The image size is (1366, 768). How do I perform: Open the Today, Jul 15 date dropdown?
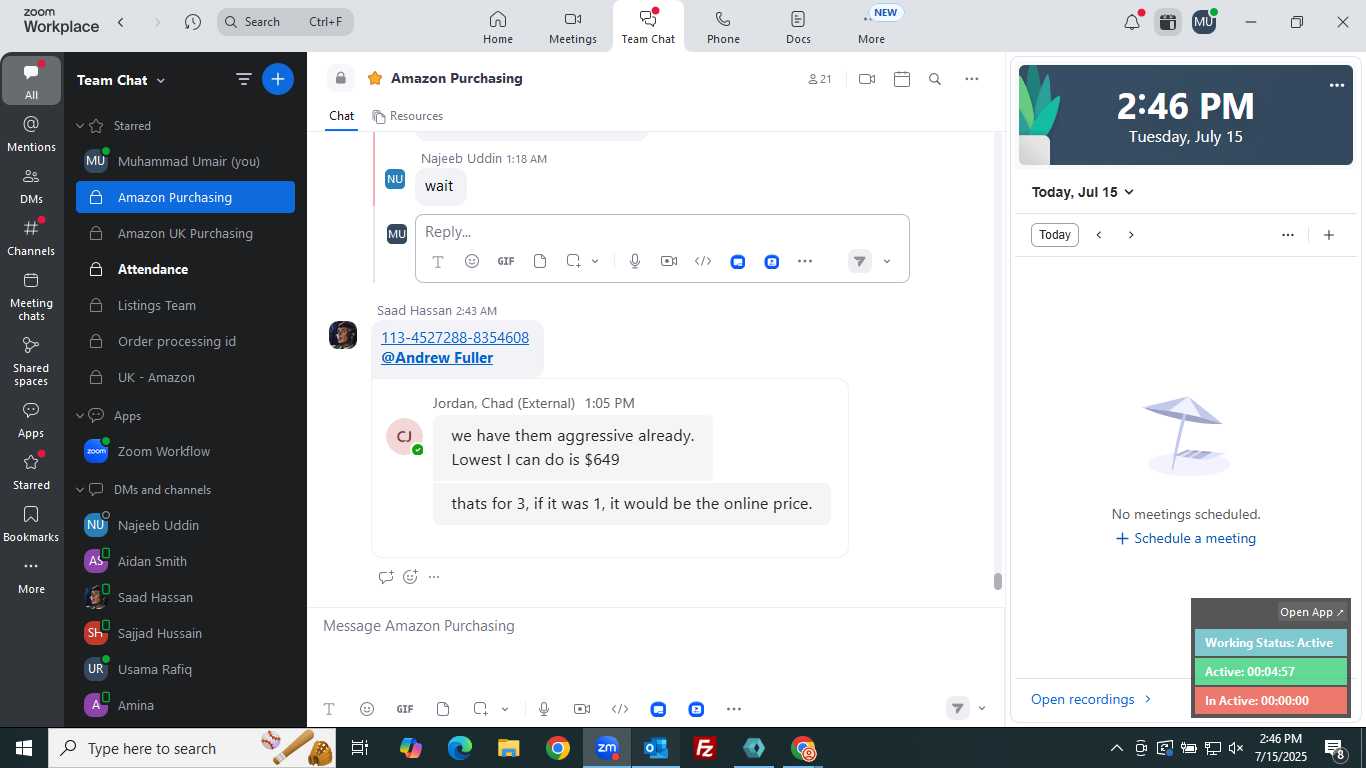tap(1083, 192)
